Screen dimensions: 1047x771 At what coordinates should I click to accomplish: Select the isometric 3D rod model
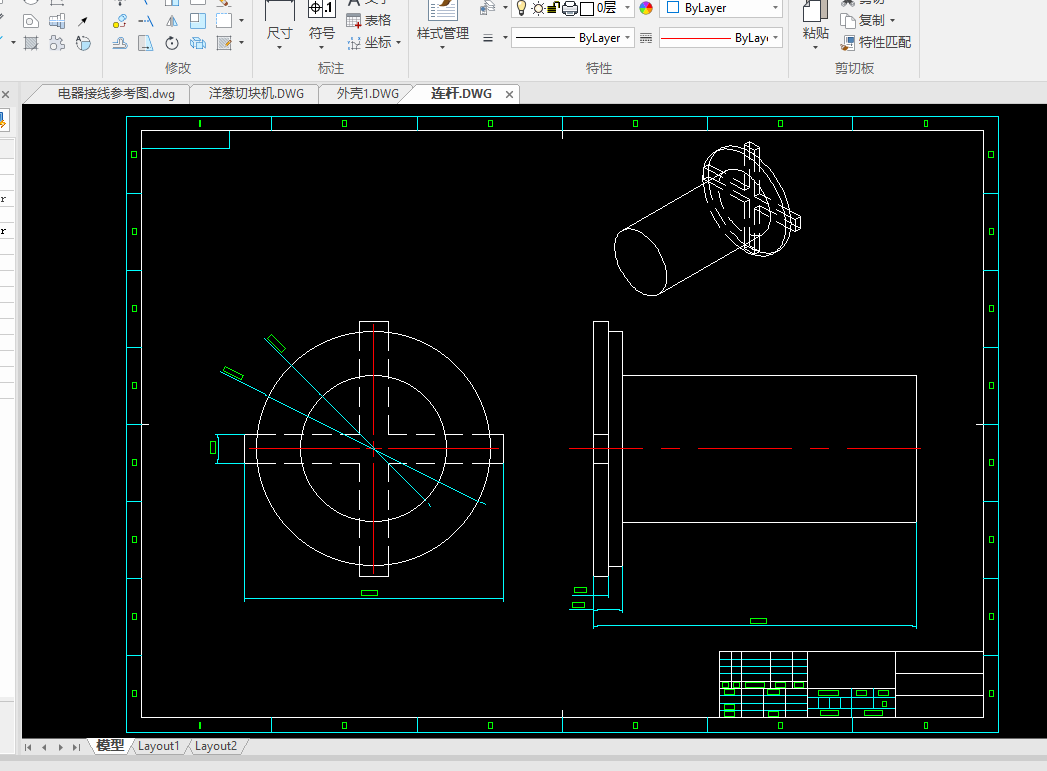point(707,219)
